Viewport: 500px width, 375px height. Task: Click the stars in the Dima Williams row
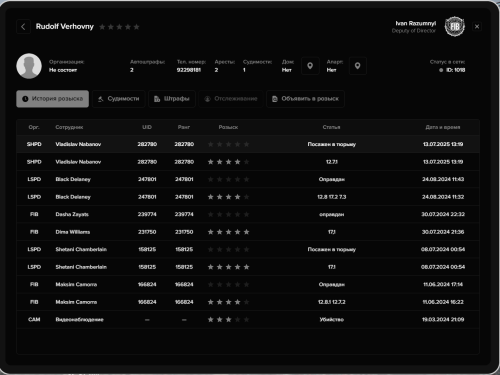point(228,232)
